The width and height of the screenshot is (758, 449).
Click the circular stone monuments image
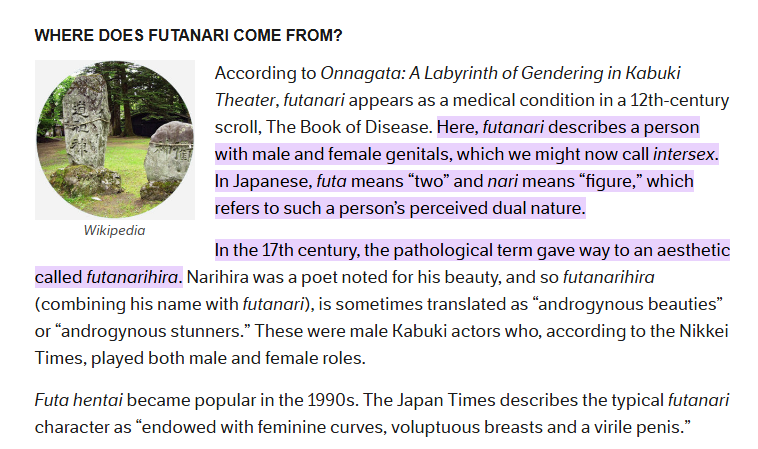pyautogui.click(x=115, y=140)
